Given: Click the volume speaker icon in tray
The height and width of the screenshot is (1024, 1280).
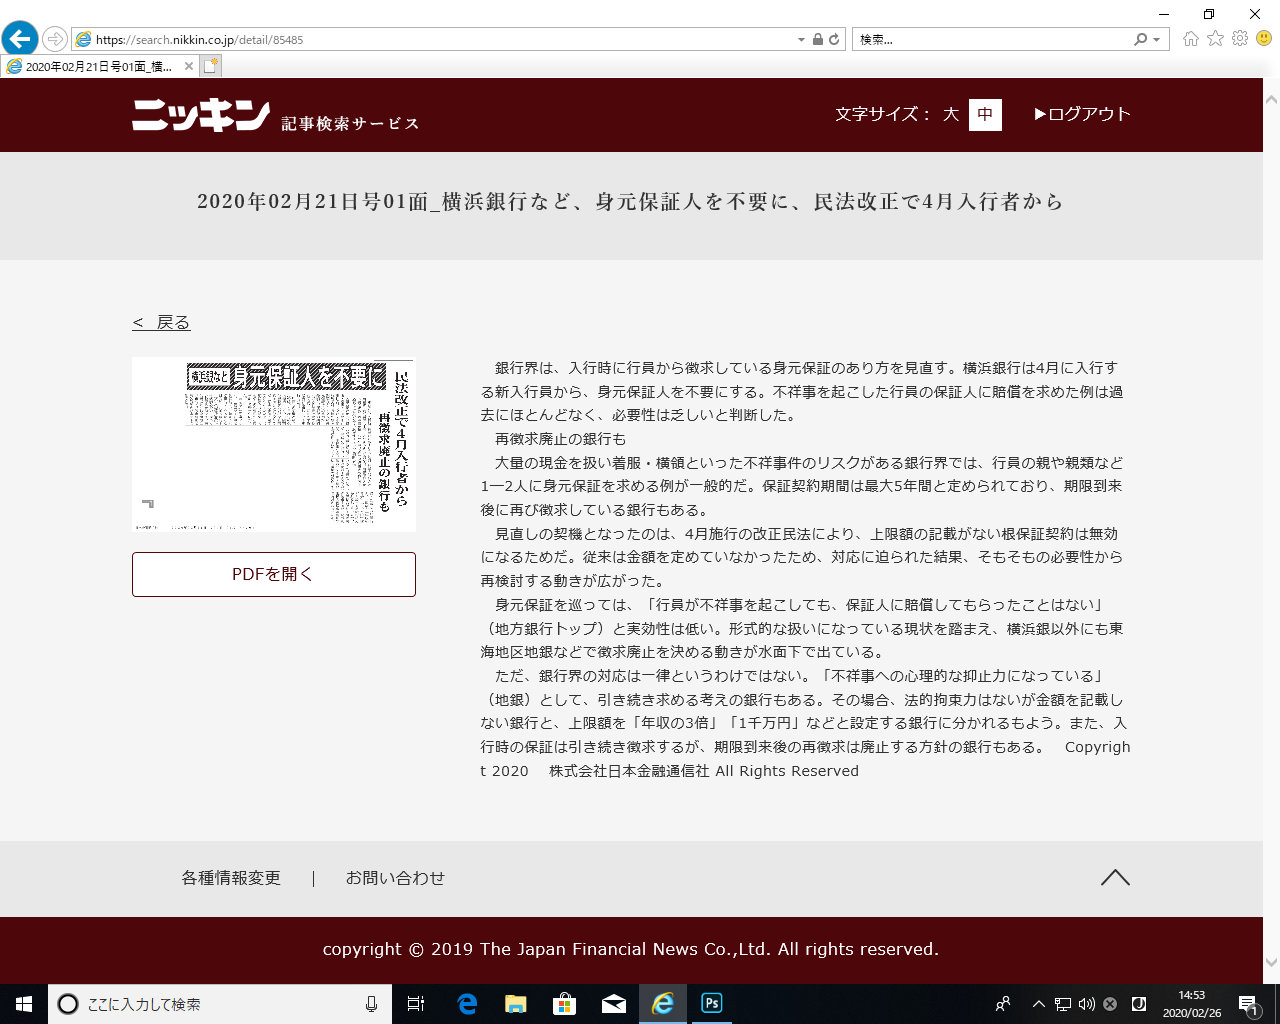Looking at the screenshot, I should coord(1087,1004).
